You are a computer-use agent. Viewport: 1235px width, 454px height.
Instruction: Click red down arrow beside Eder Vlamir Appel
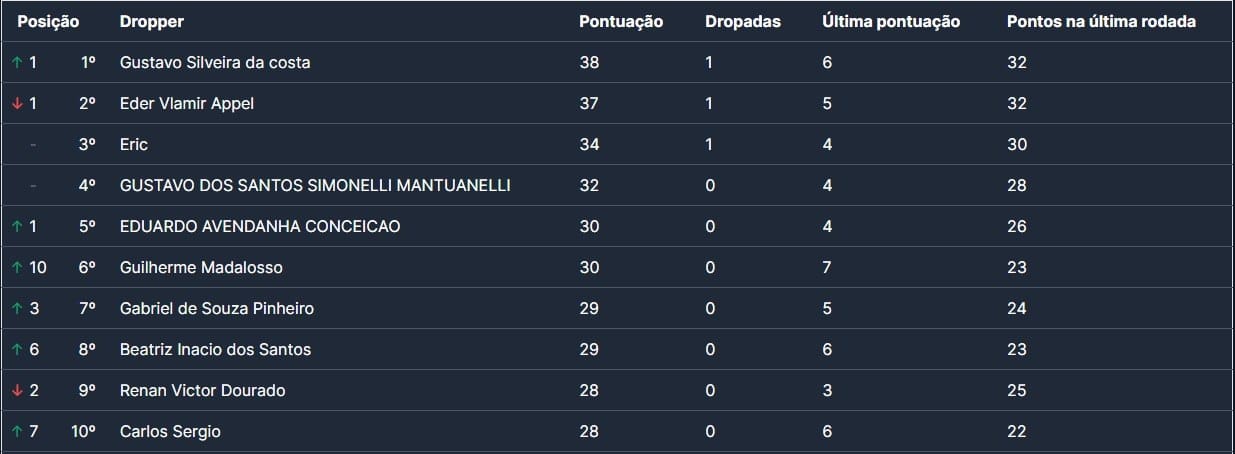tap(16, 104)
